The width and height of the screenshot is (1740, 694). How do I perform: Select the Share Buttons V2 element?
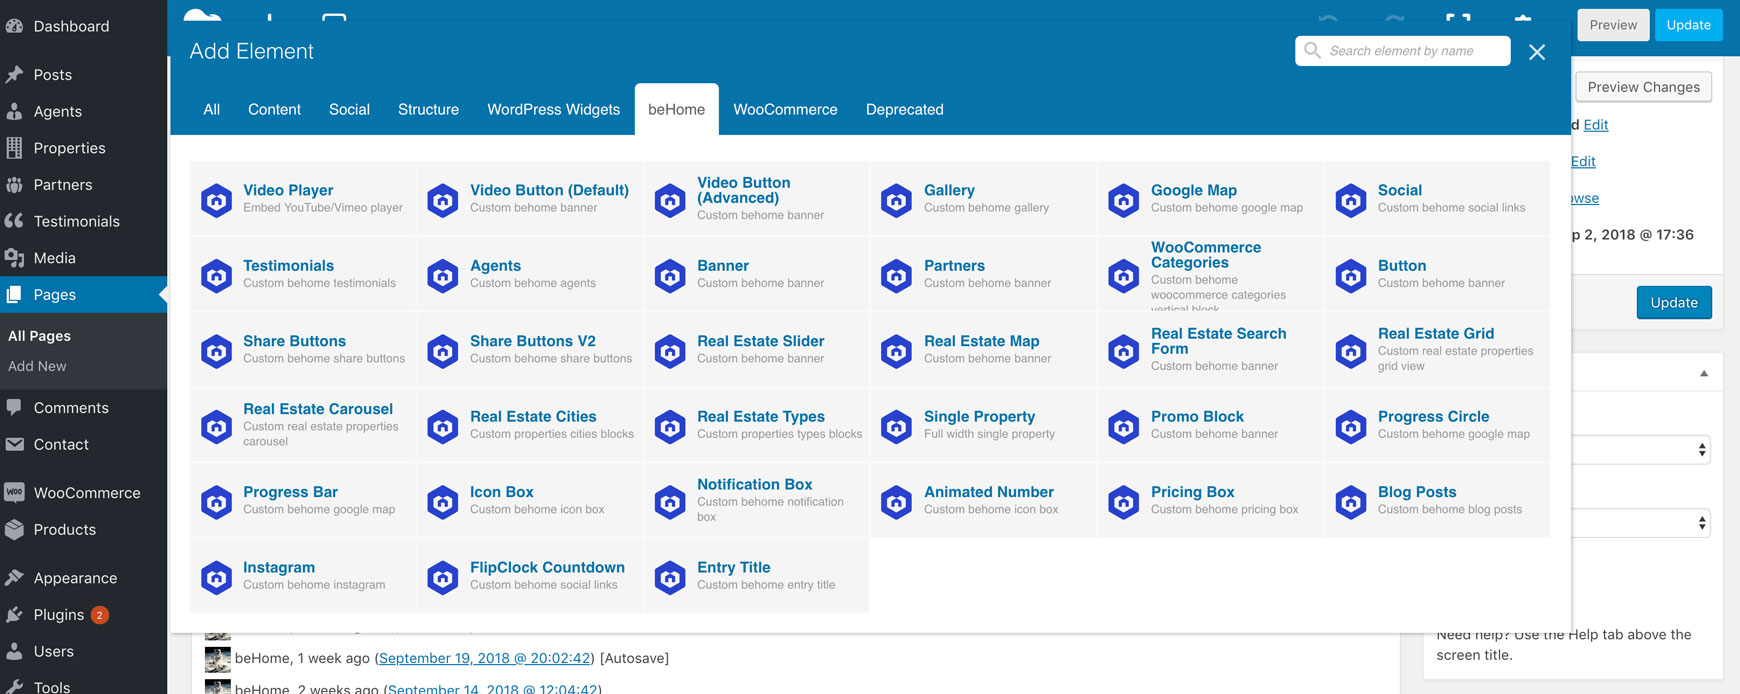pos(529,350)
